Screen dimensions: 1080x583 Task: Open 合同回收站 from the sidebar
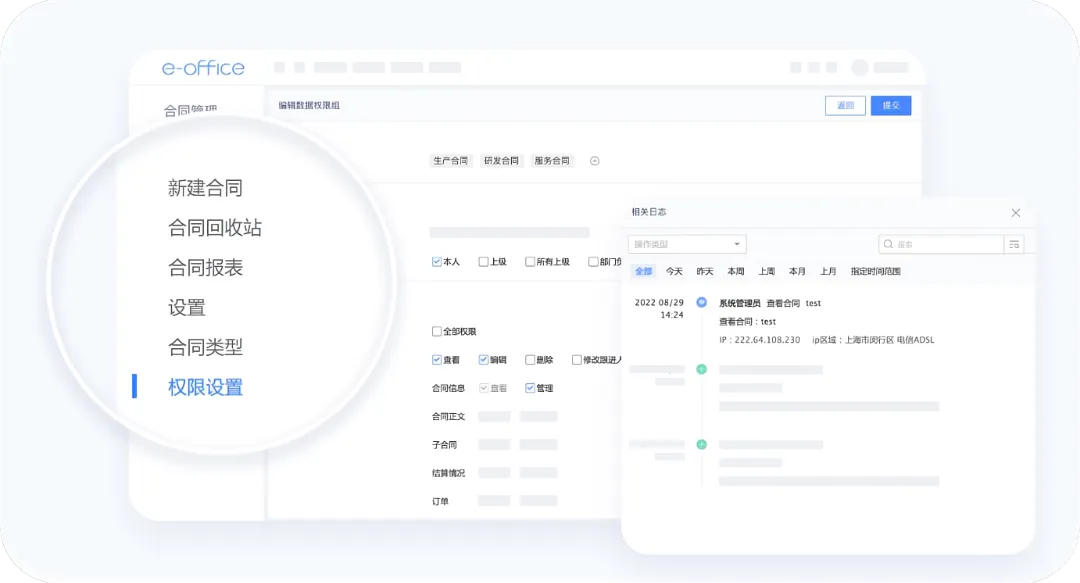pos(215,228)
